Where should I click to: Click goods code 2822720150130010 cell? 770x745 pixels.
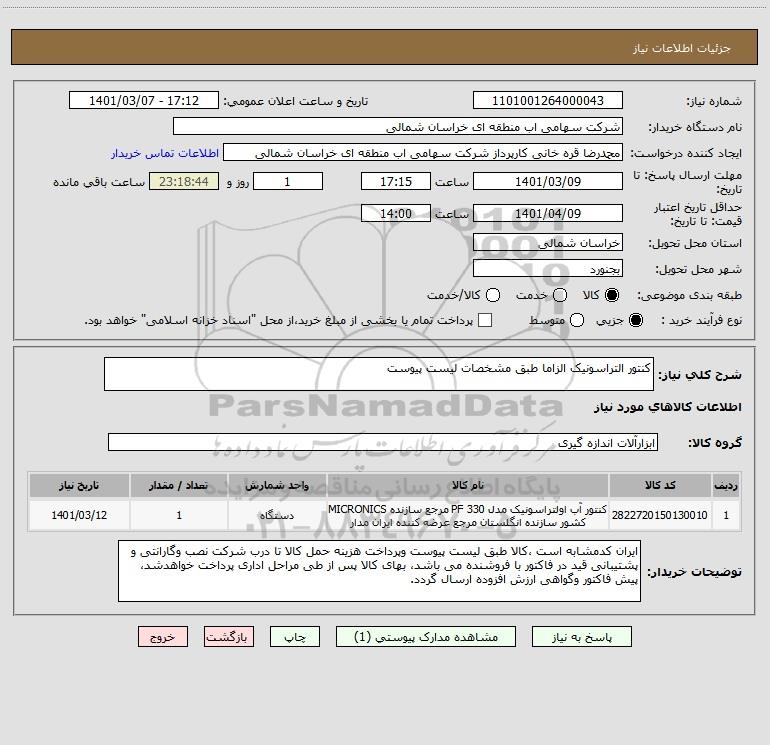660,515
